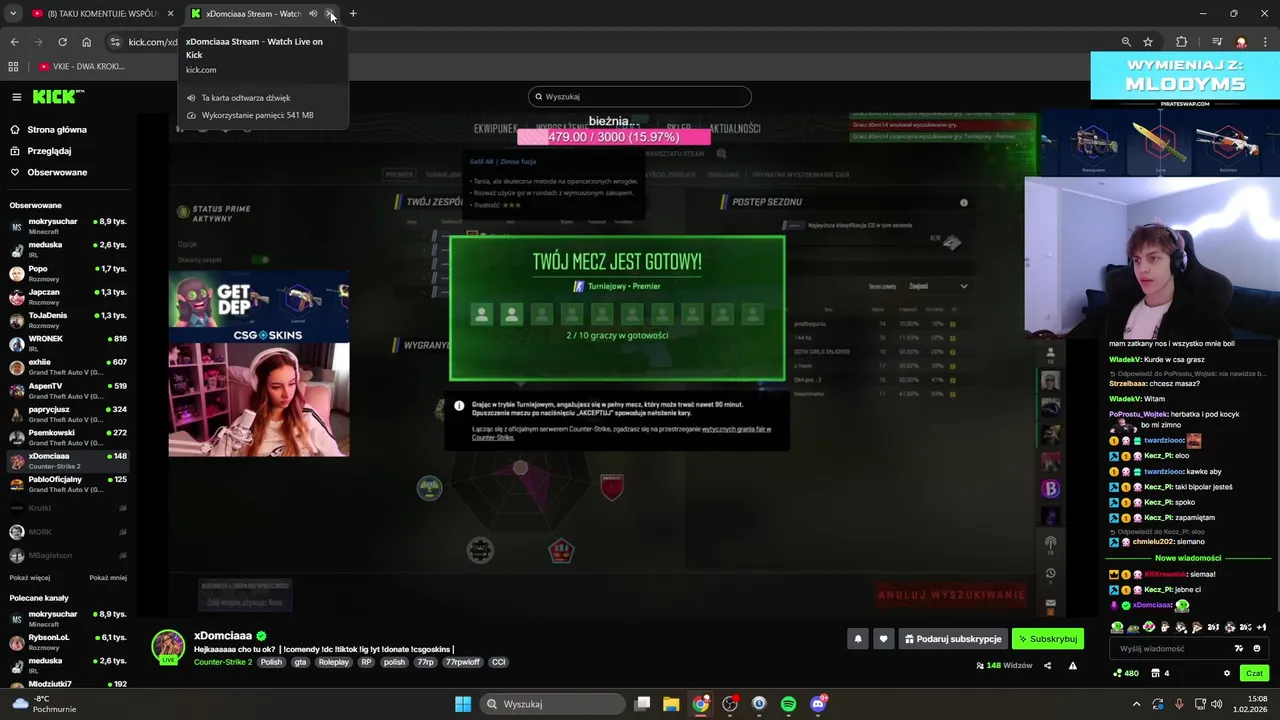
Task: Open the Windows Start menu
Action: (x=463, y=704)
